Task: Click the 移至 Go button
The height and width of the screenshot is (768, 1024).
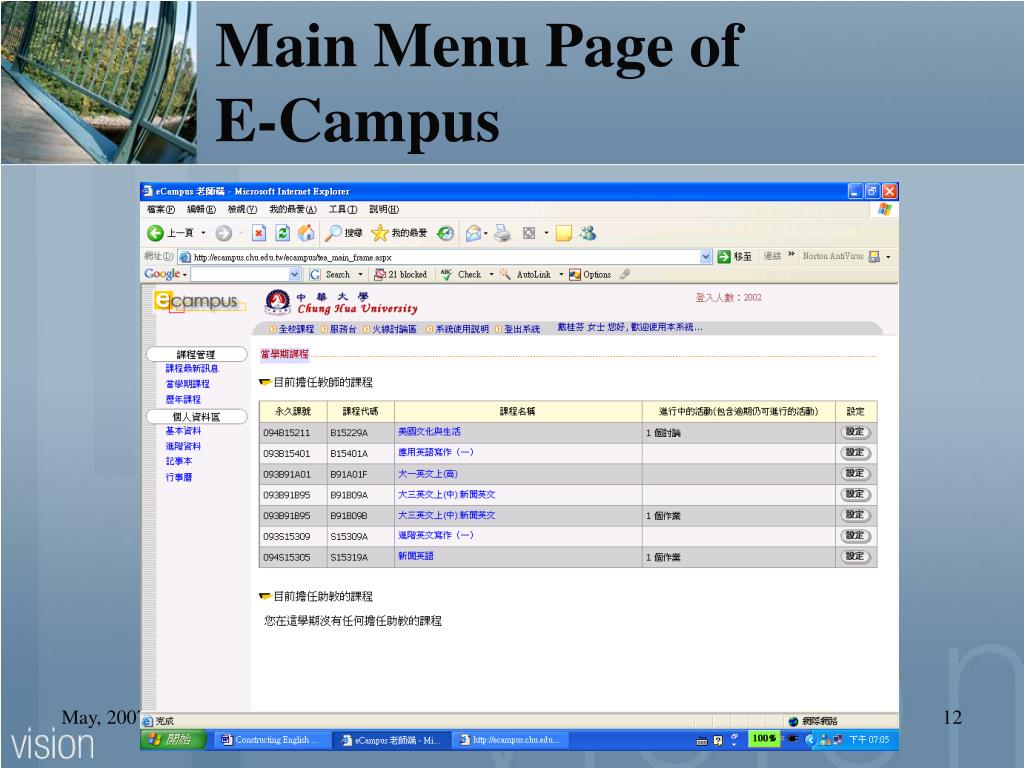Action: click(735, 257)
